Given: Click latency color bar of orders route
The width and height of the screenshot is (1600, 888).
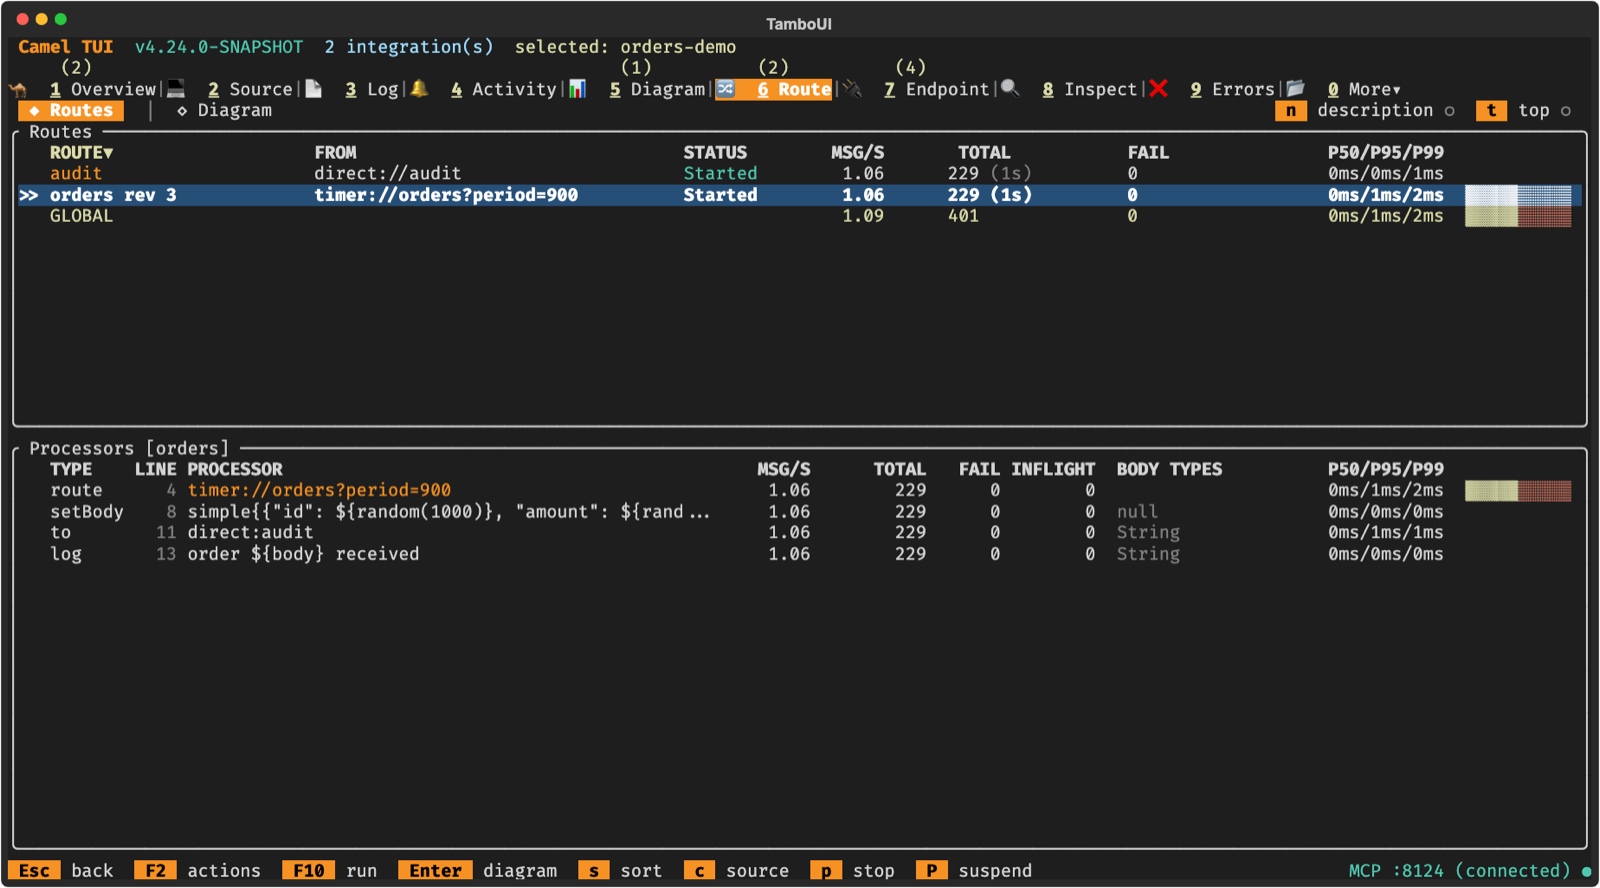Looking at the screenshot, I should 1518,195.
